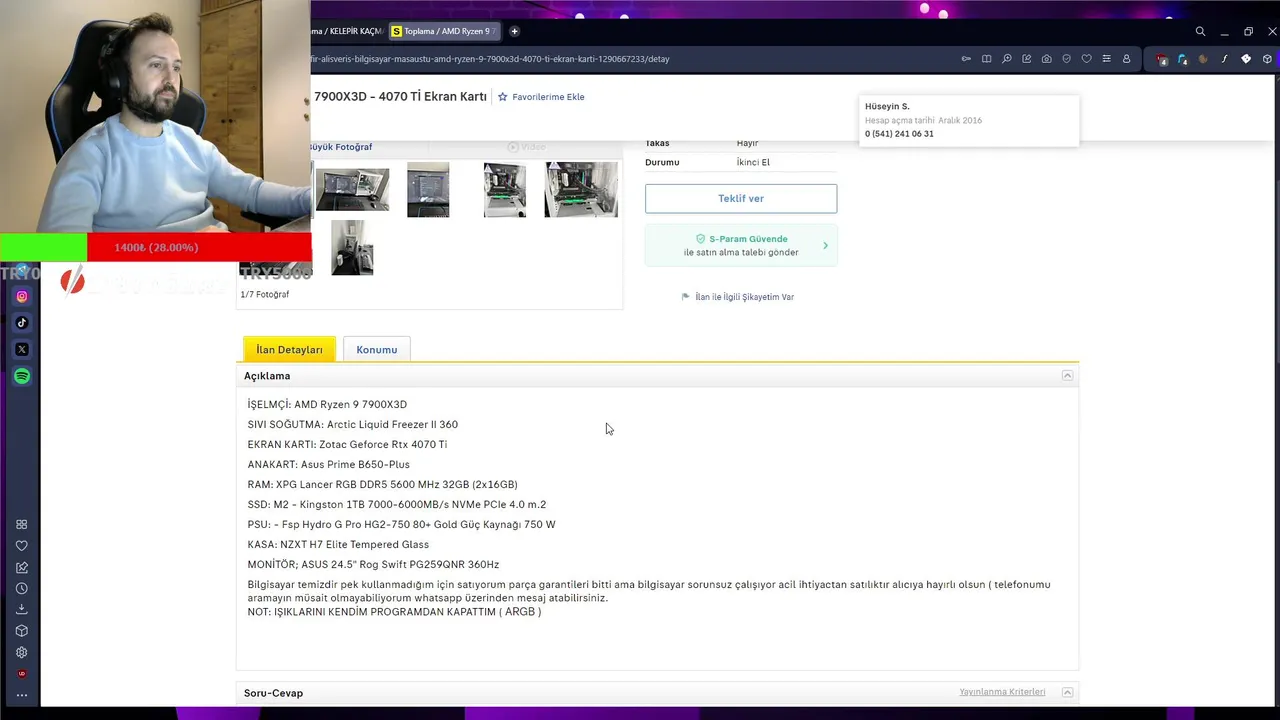
Task: Switch to the Konumu tab
Action: [x=377, y=349]
